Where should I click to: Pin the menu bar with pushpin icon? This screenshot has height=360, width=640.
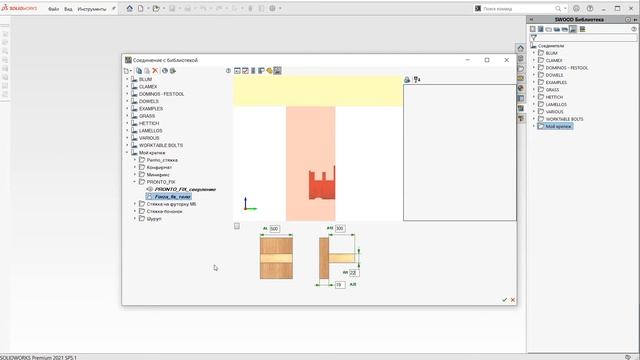coord(113,8)
